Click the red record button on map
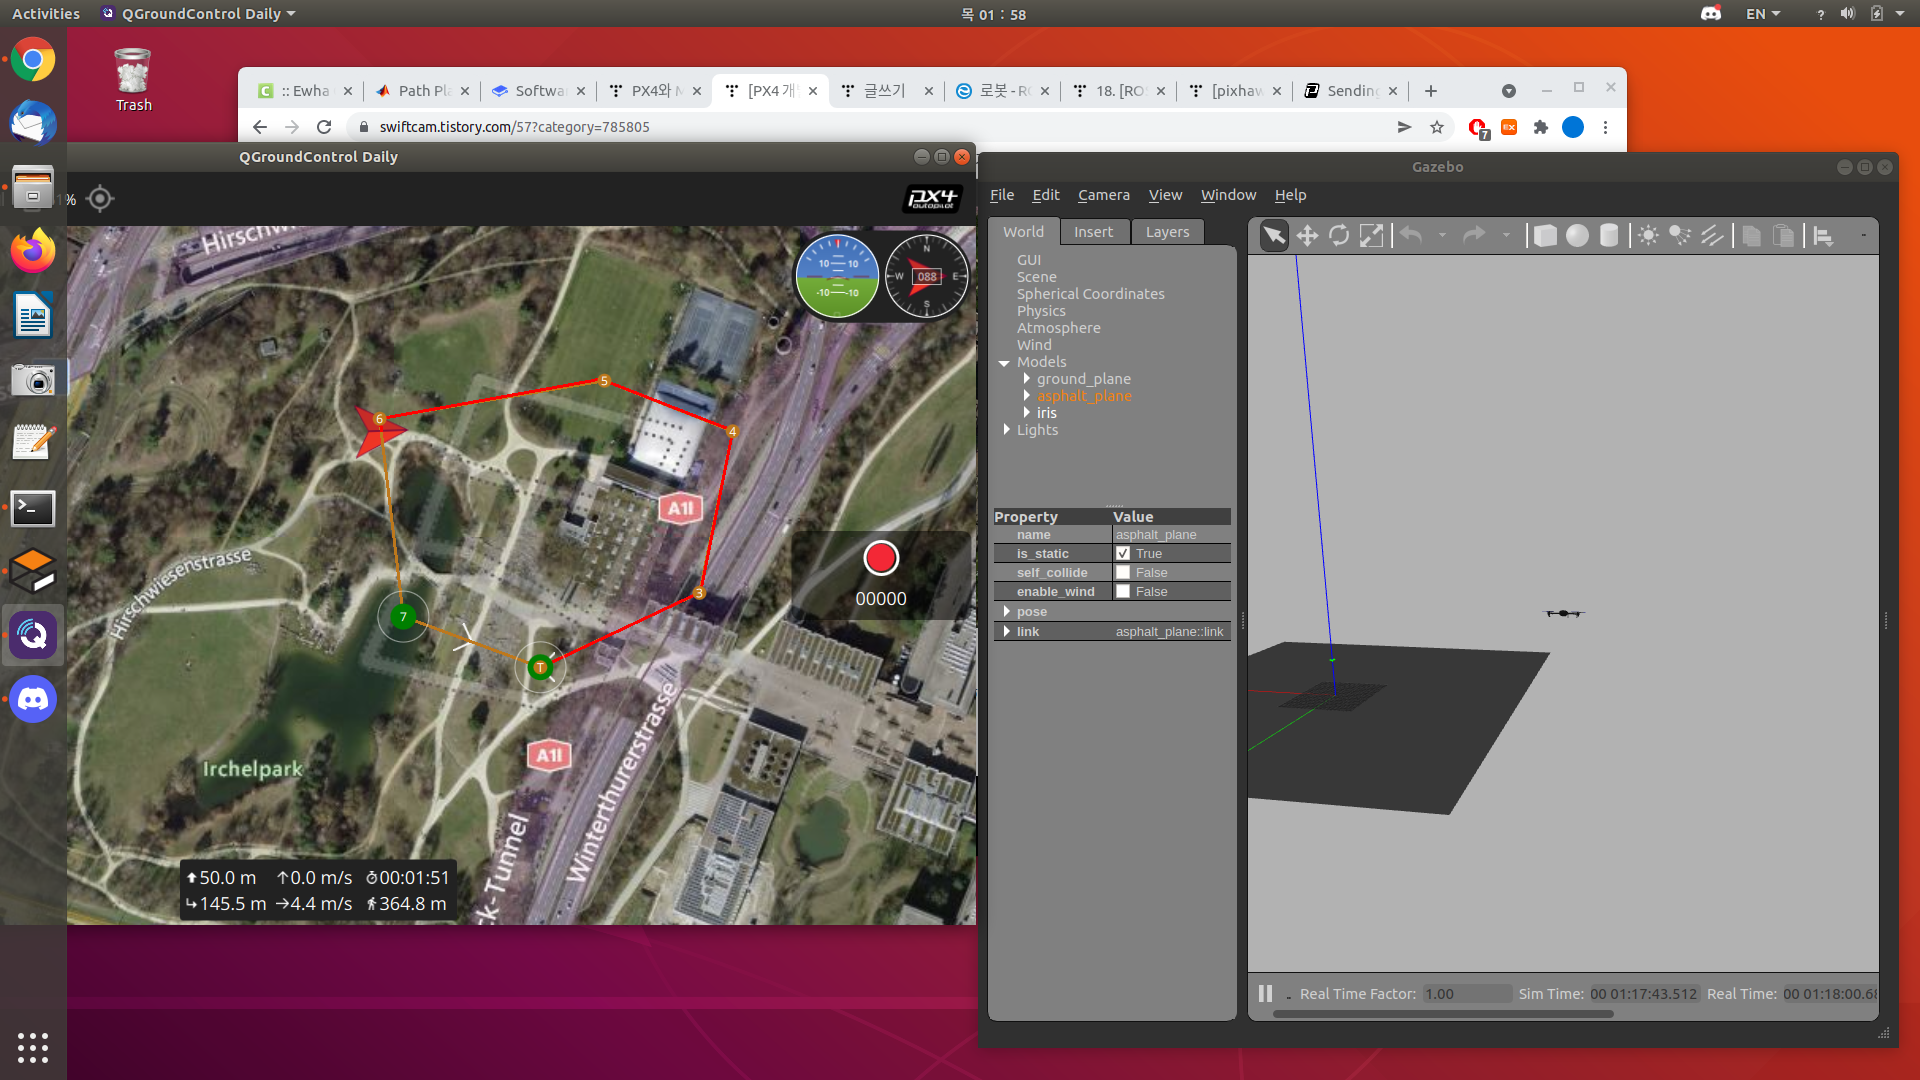This screenshot has width=1920, height=1080. point(881,558)
